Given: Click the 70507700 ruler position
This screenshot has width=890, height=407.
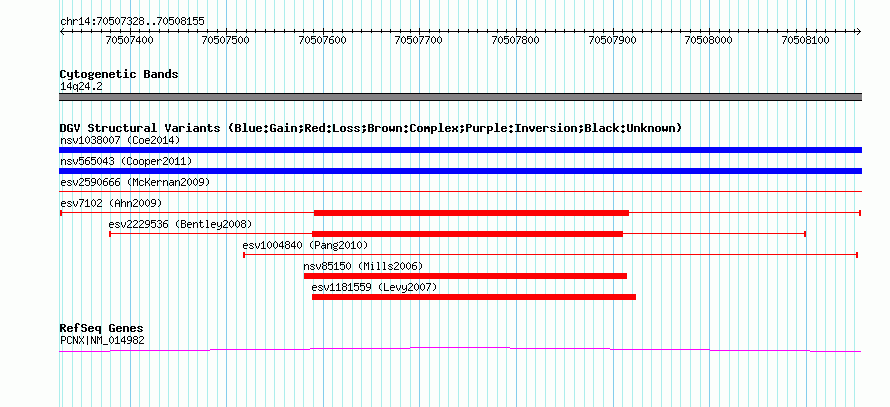Looking at the screenshot, I should [x=419, y=41].
